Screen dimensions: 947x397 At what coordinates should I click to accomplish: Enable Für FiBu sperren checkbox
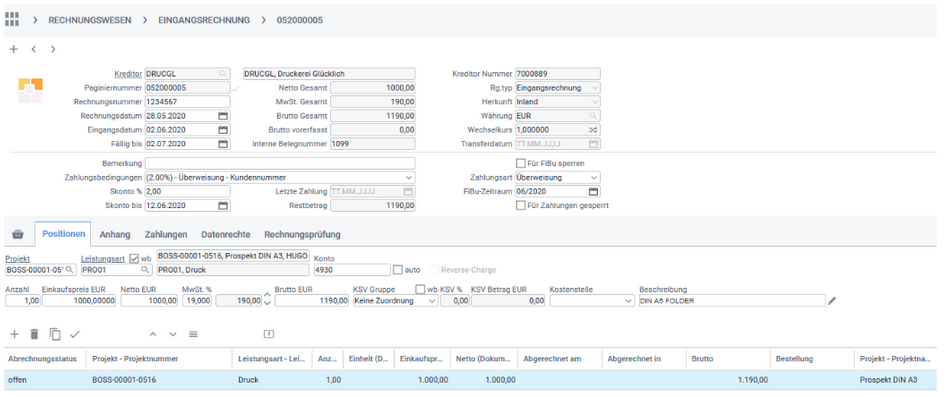(520, 163)
